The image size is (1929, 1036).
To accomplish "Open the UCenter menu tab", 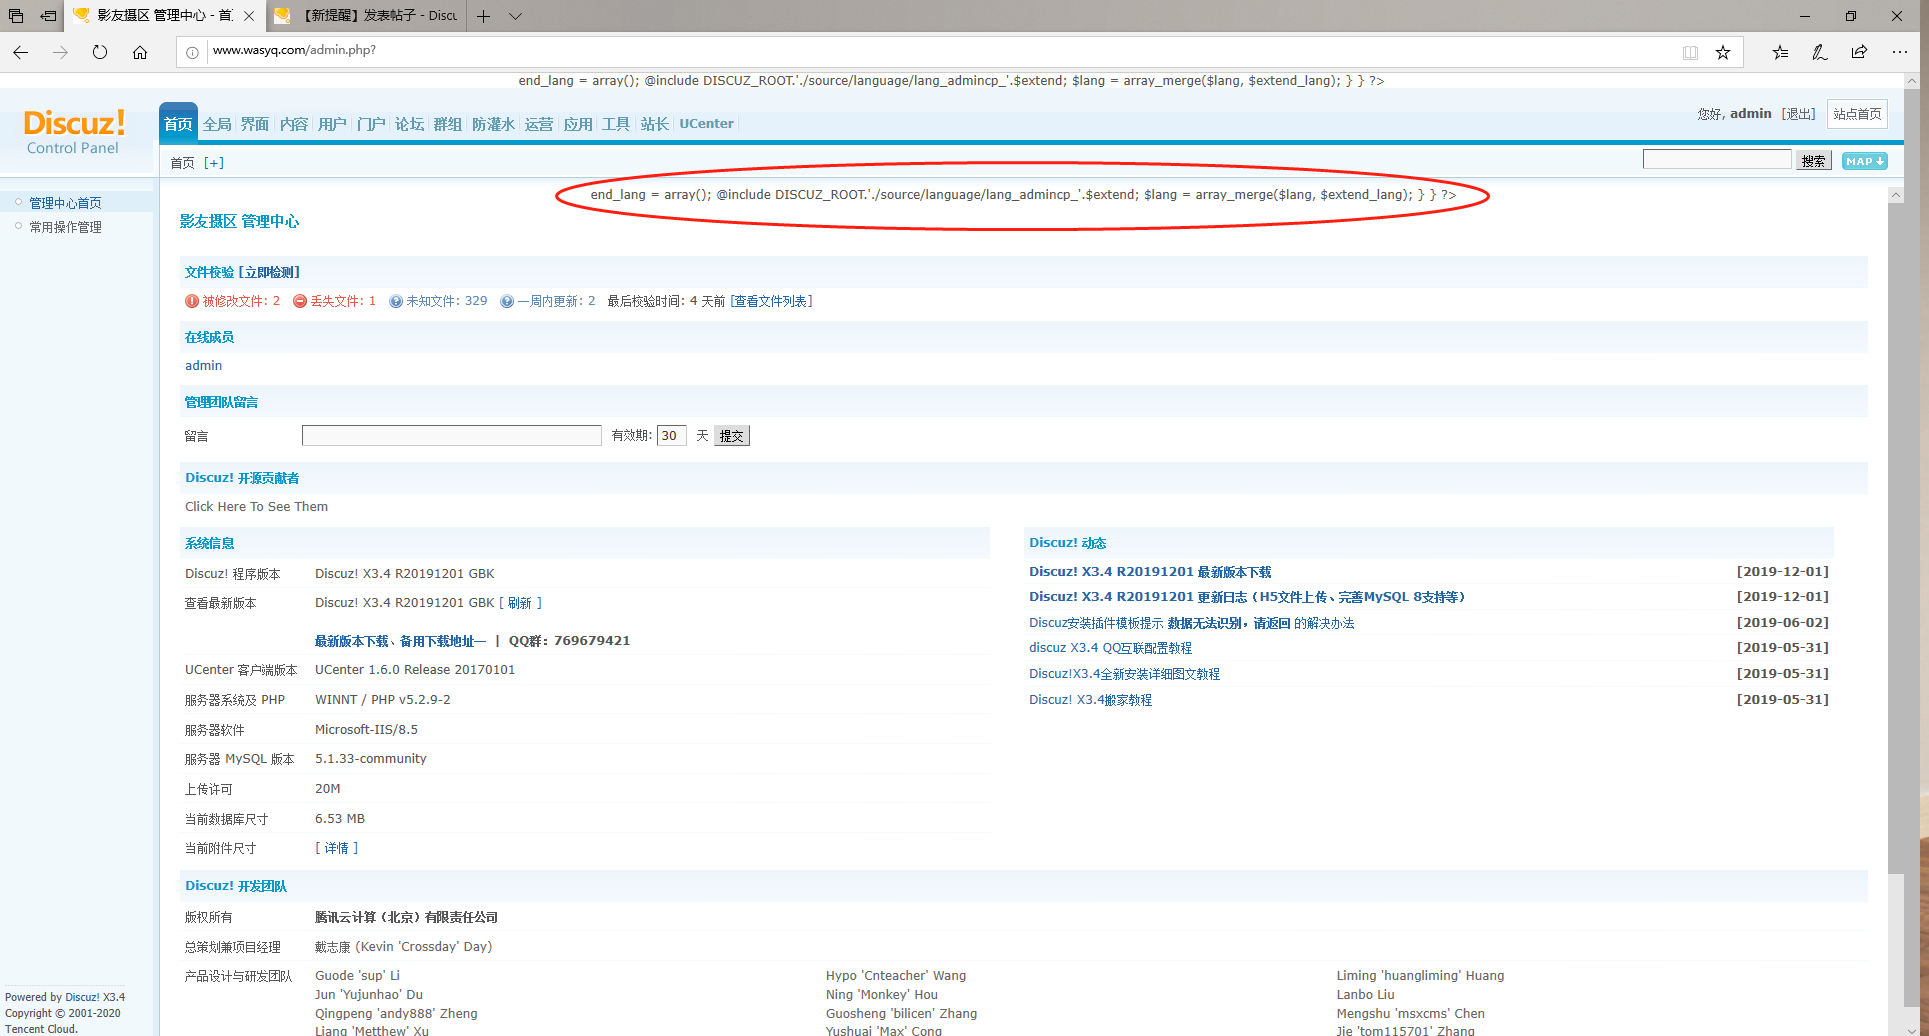I will pos(706,124).
